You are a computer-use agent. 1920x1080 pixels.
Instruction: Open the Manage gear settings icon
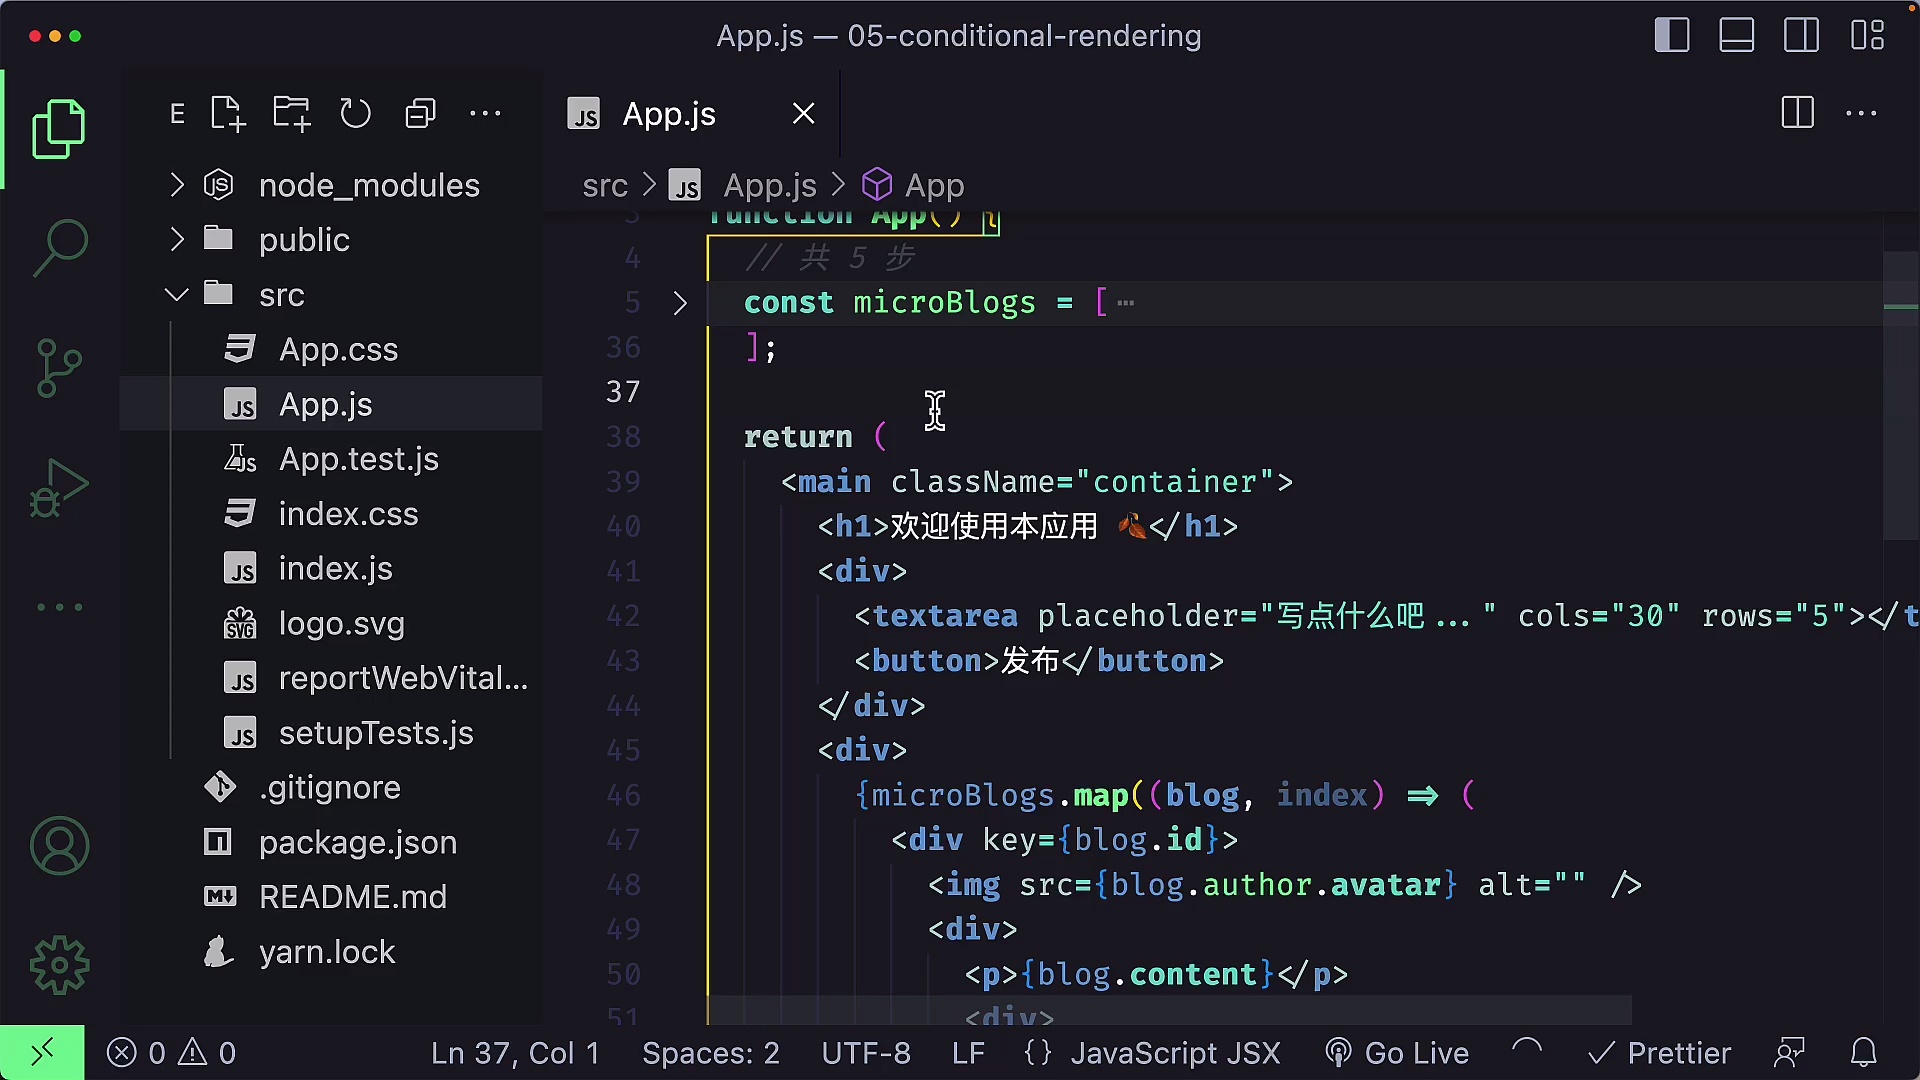point(59,965)
